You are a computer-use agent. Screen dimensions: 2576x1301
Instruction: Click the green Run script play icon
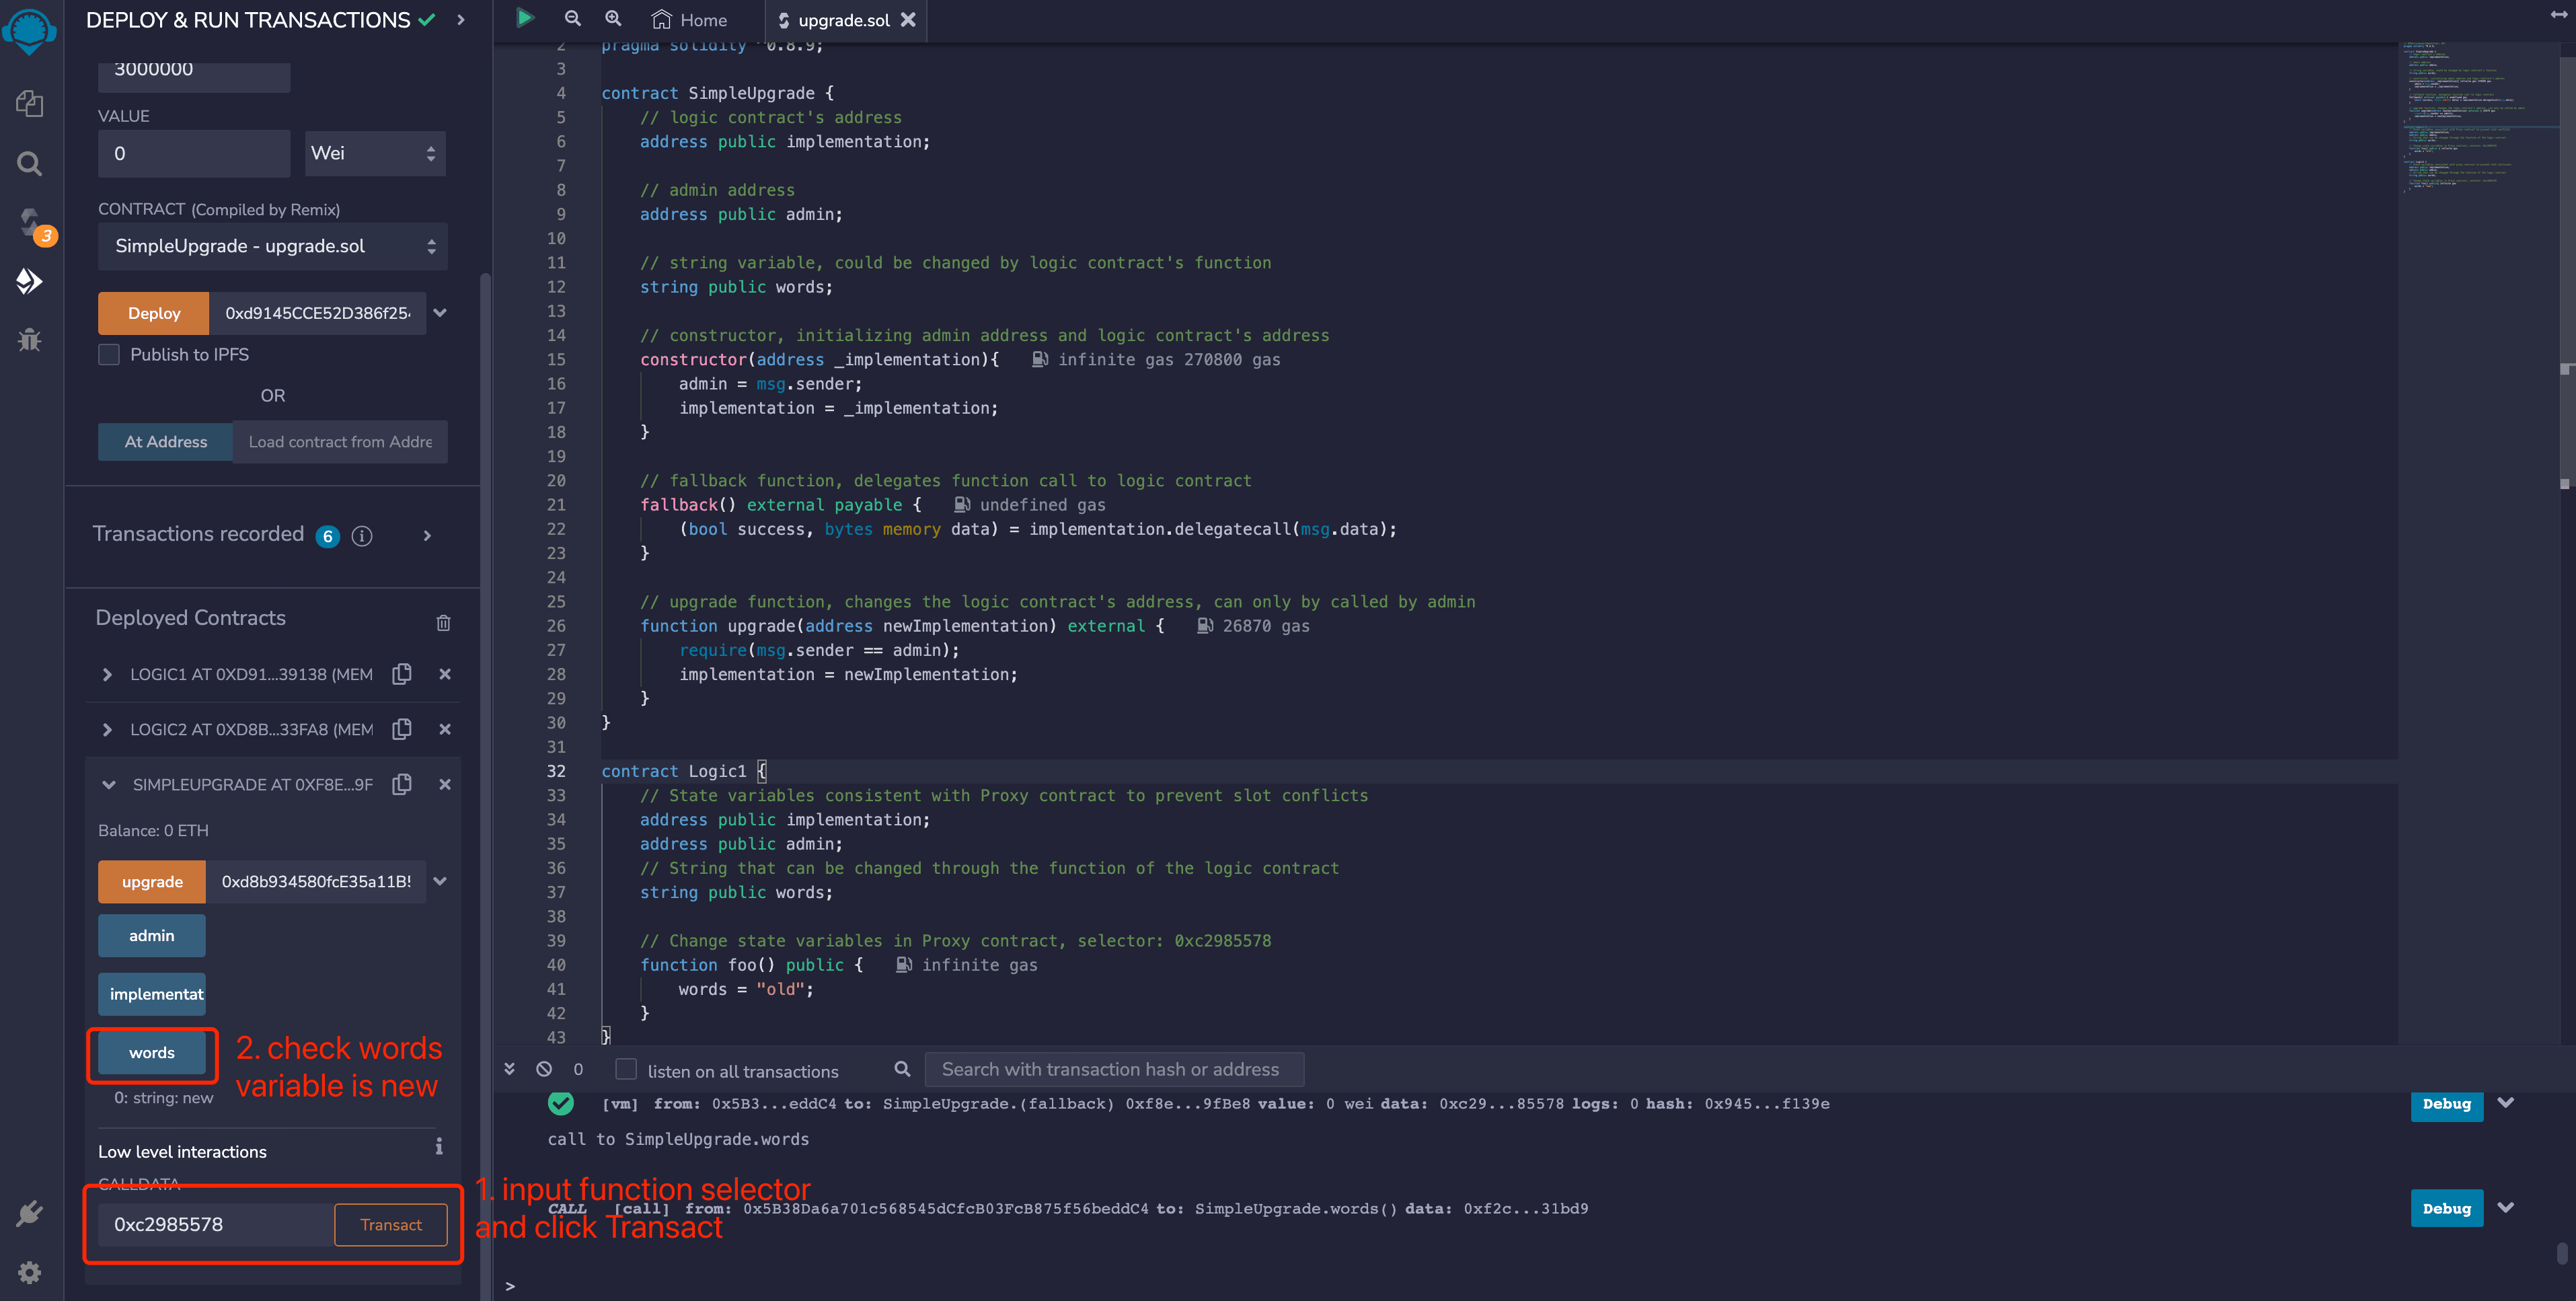pos(524,18)
